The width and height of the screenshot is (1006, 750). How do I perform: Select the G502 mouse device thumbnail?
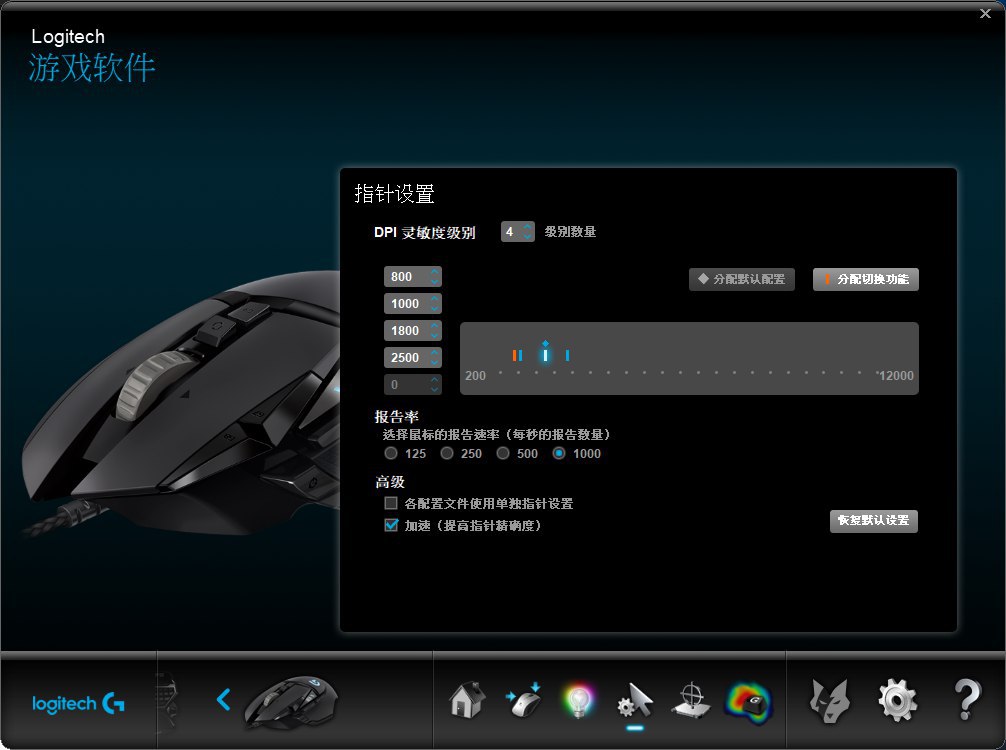tap(291, 702)
